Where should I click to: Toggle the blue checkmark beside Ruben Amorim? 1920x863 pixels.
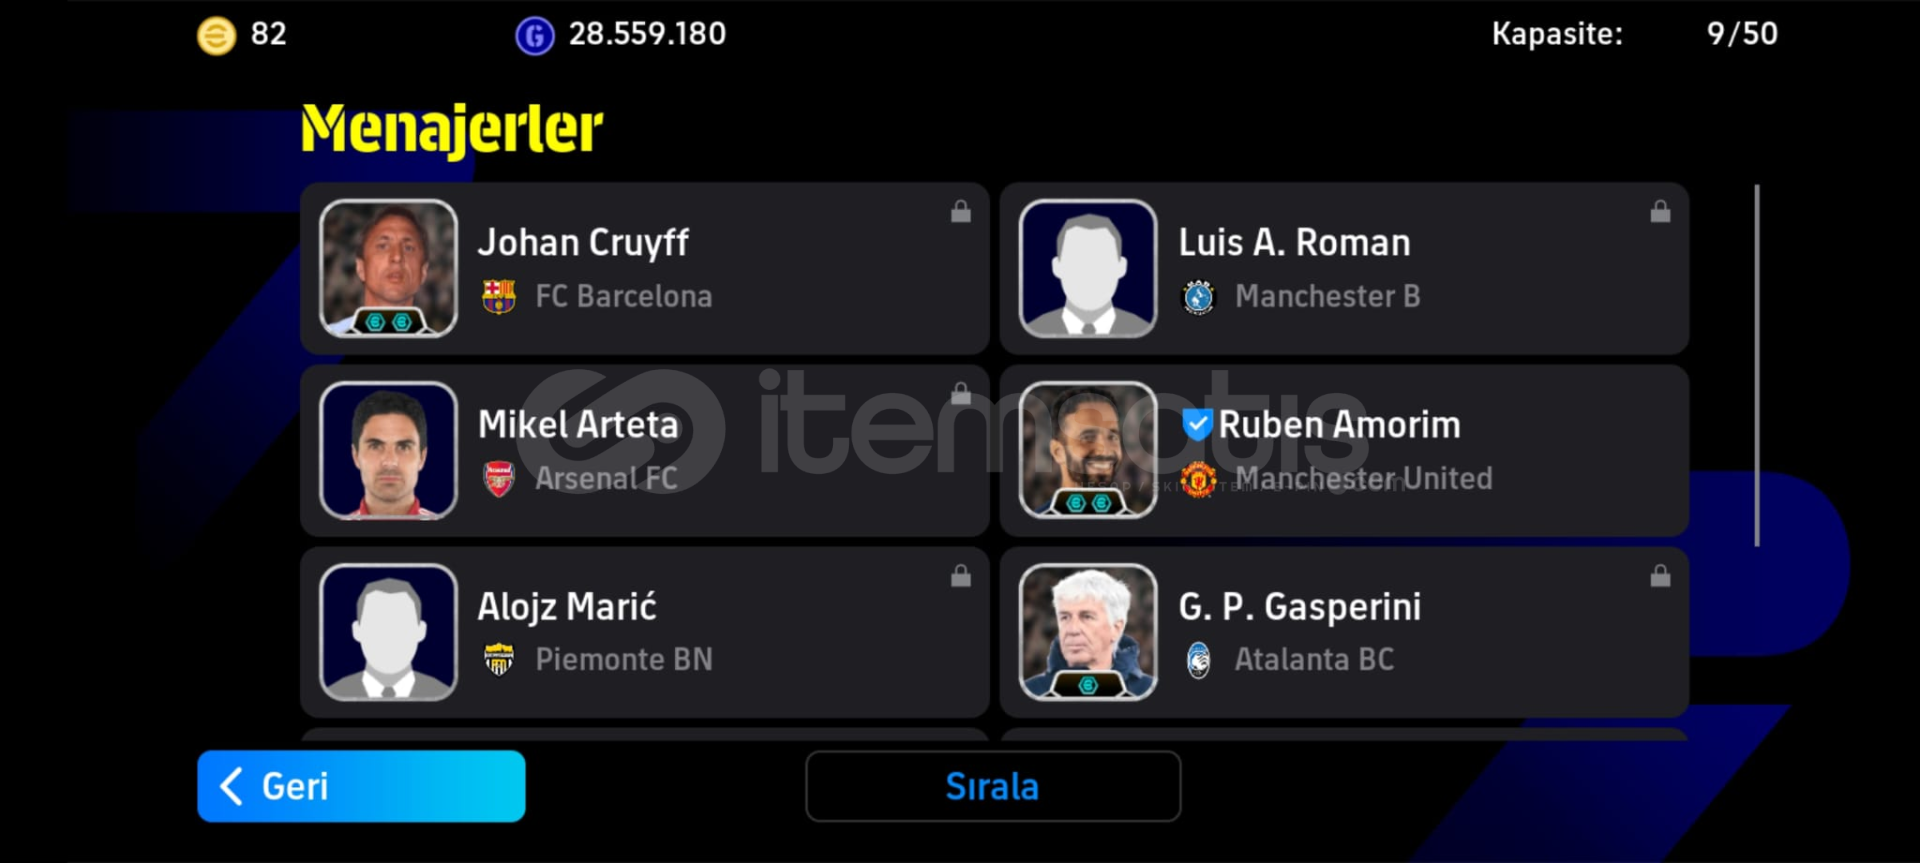click(1197, 424)
